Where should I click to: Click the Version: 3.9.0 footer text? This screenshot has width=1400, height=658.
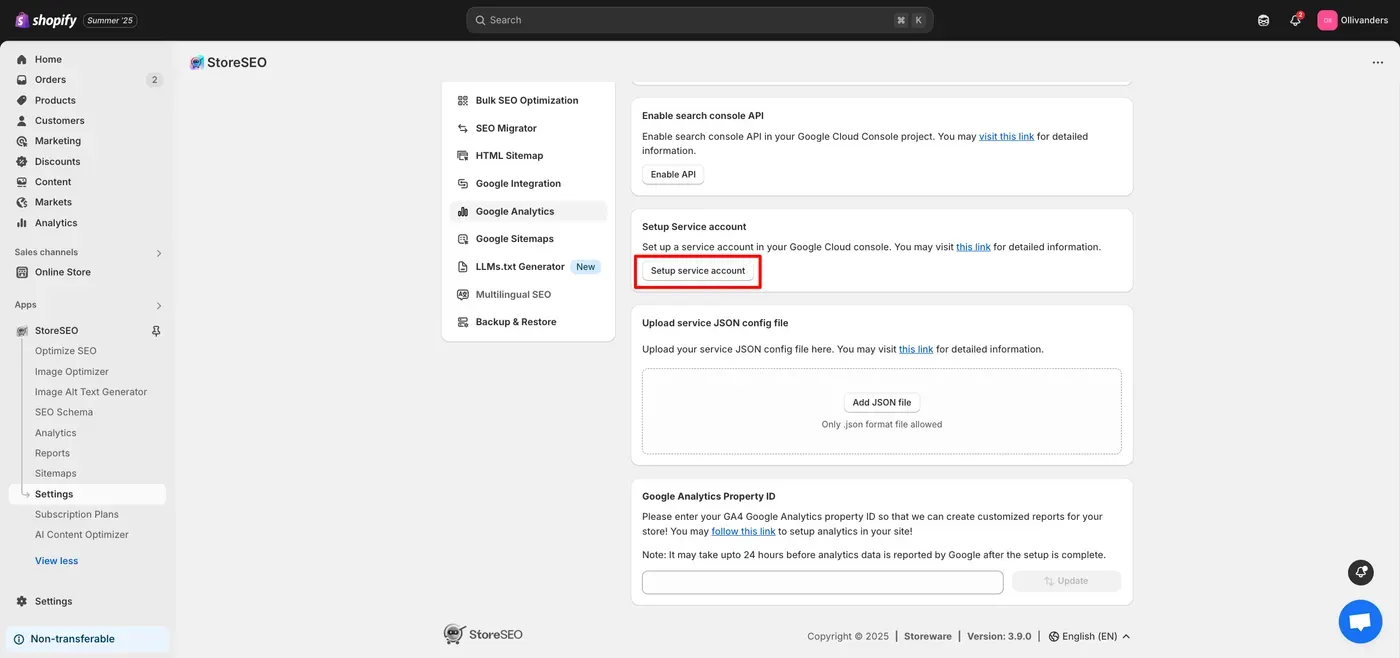pos(999,636)
